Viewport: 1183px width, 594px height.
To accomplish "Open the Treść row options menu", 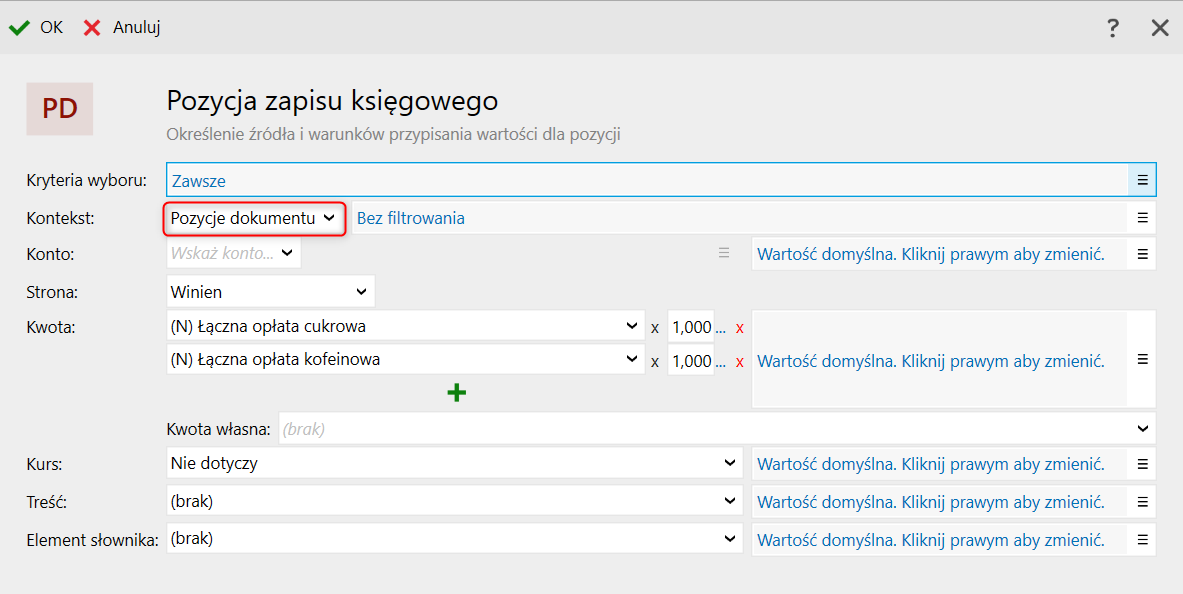I will pos(1142,502).
